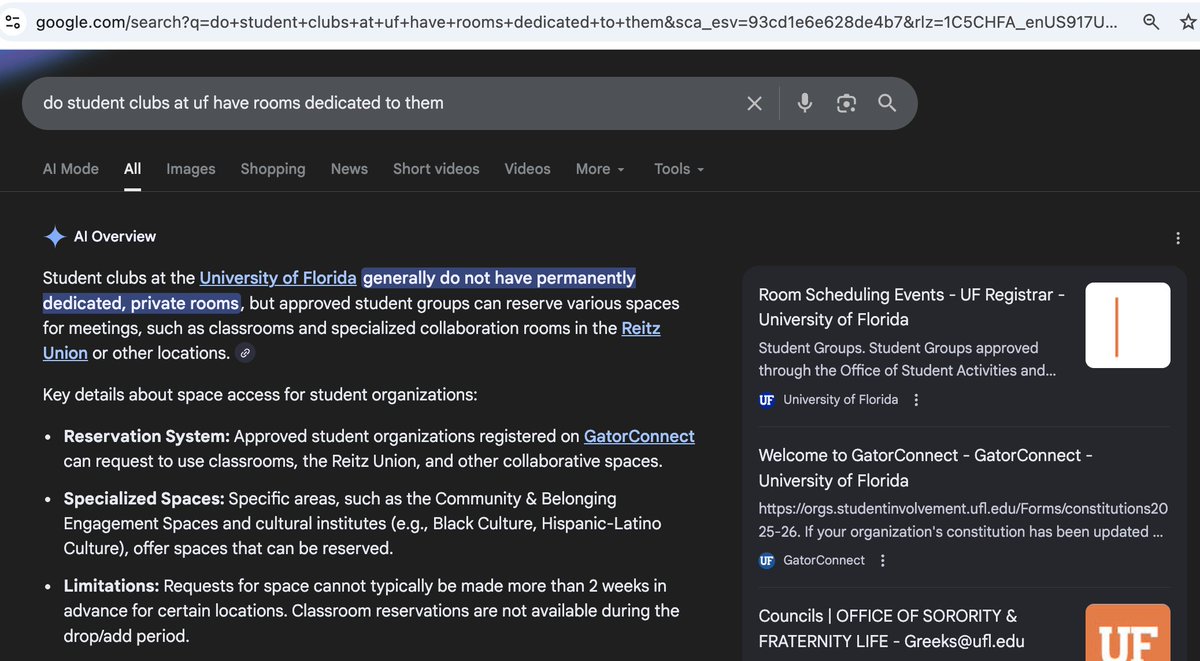The image size is (1200, 661).
Task: Click the browser address bar URL
Action: (x=577, y=21)
